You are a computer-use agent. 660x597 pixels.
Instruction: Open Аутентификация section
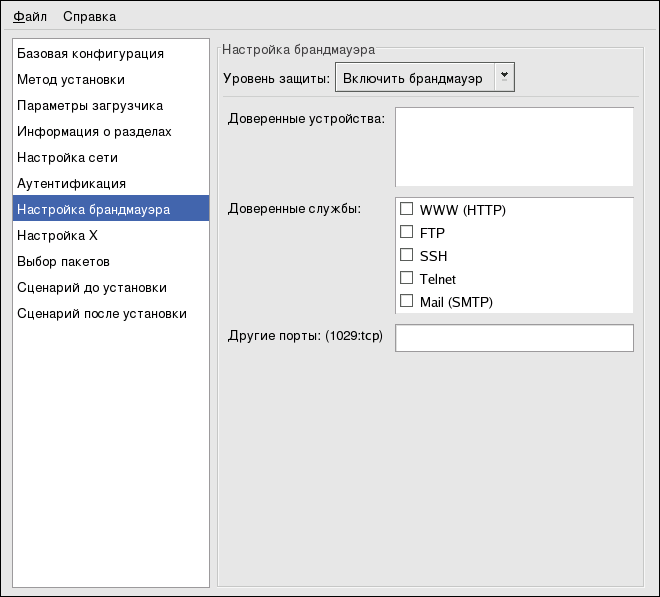(71, 183)
